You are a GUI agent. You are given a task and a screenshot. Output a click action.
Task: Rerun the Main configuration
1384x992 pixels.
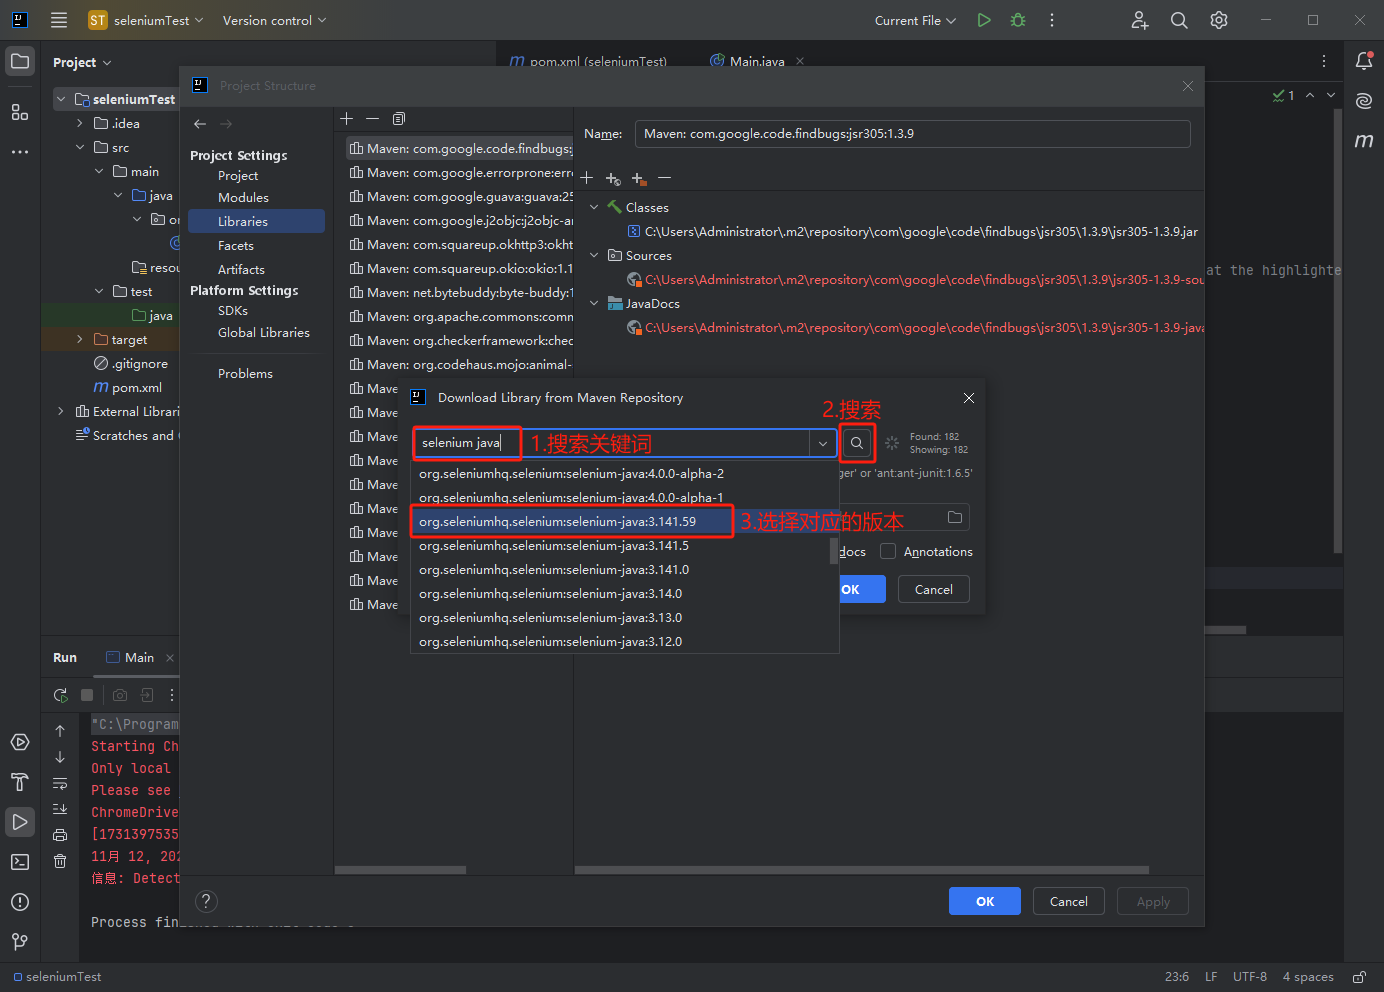click(60, 695)
